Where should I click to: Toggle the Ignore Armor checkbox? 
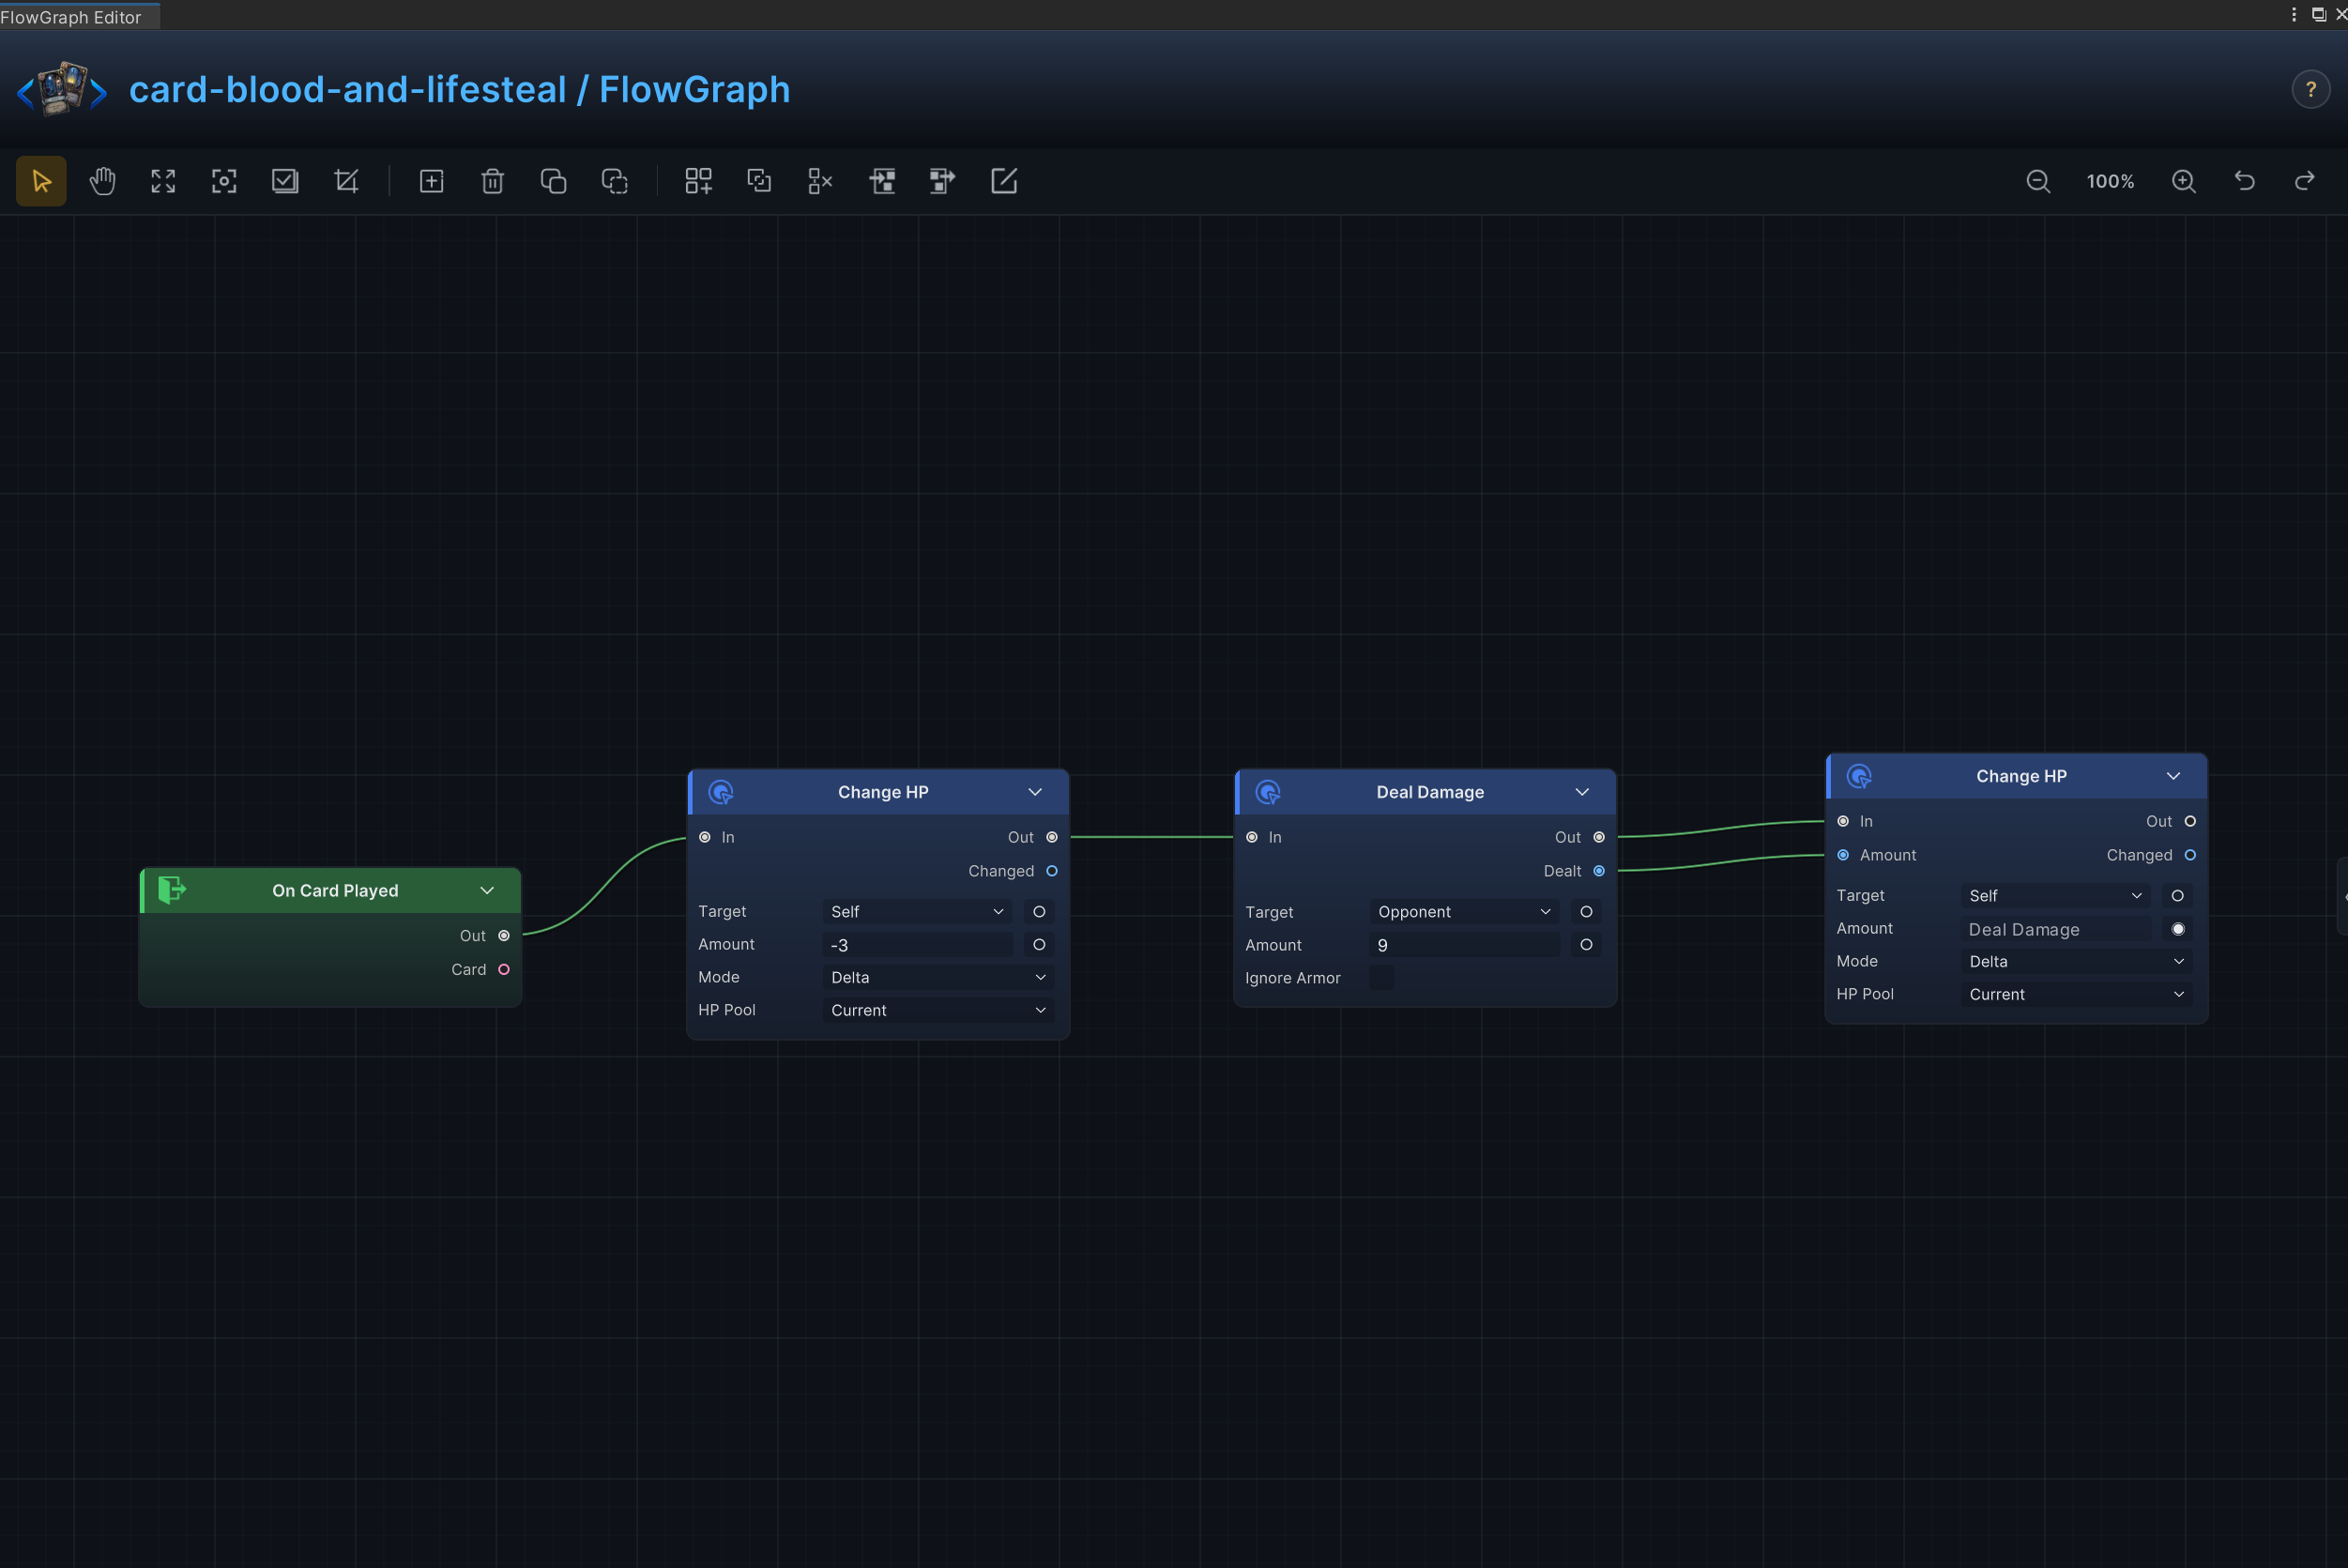[x=1381, y=978]
